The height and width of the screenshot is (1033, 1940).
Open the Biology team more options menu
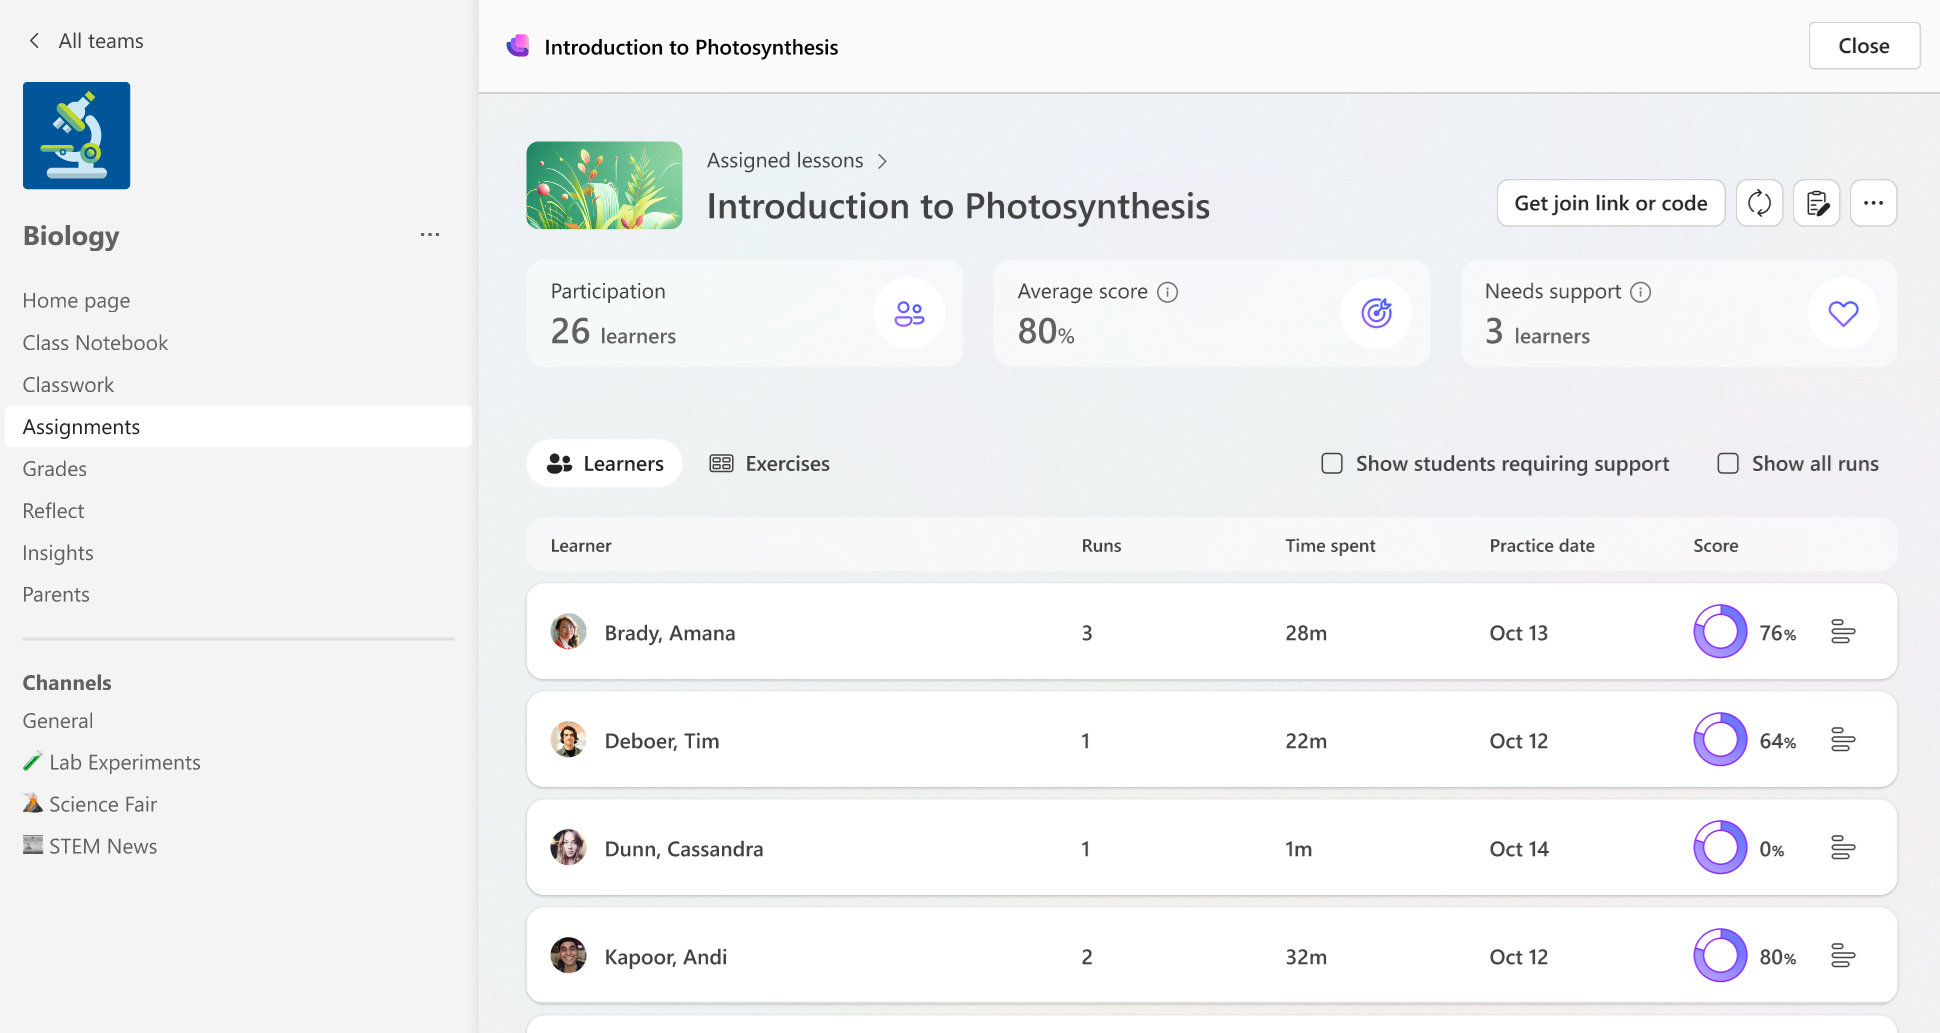pyautogui.click(x=430, y=235)
